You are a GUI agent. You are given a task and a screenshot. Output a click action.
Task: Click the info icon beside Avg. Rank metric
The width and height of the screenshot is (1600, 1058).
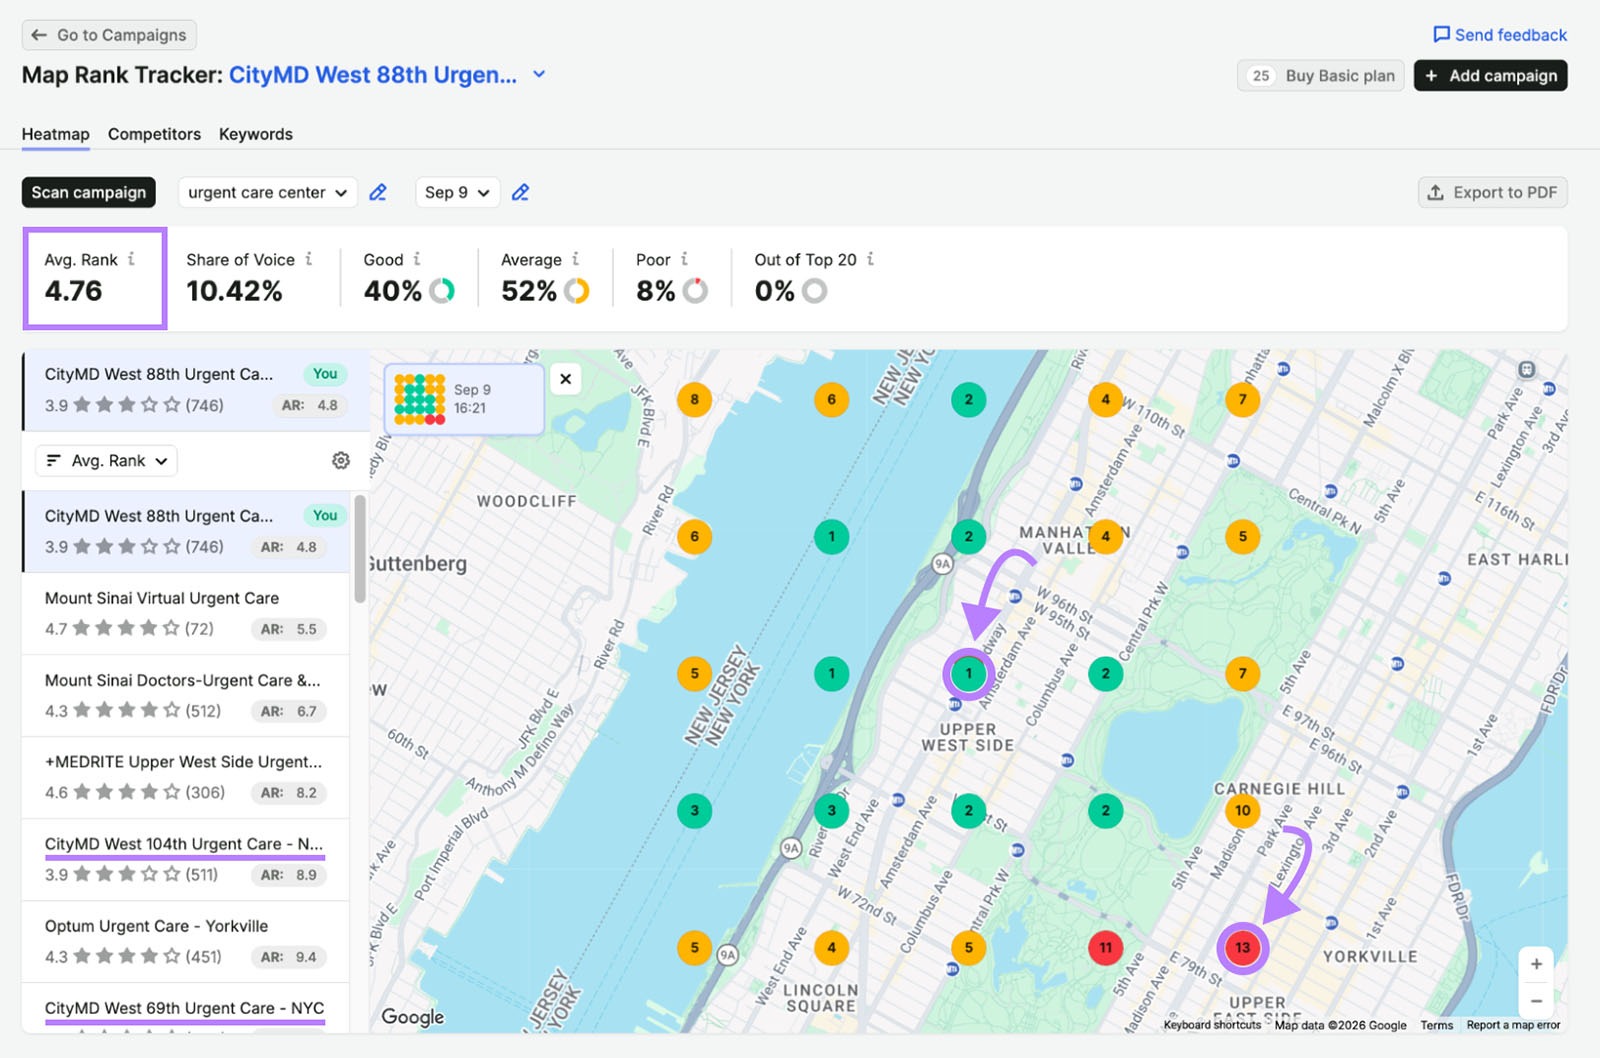(131, 259)
